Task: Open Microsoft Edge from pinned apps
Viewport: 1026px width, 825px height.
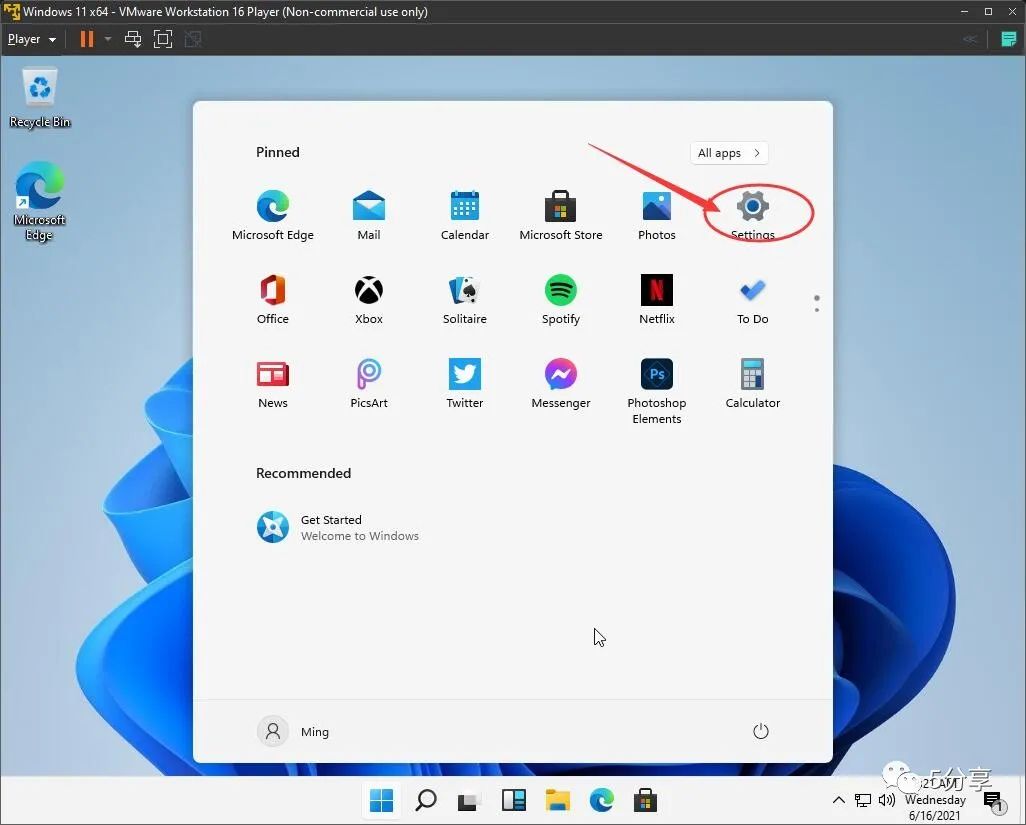Action: (273, 215)
